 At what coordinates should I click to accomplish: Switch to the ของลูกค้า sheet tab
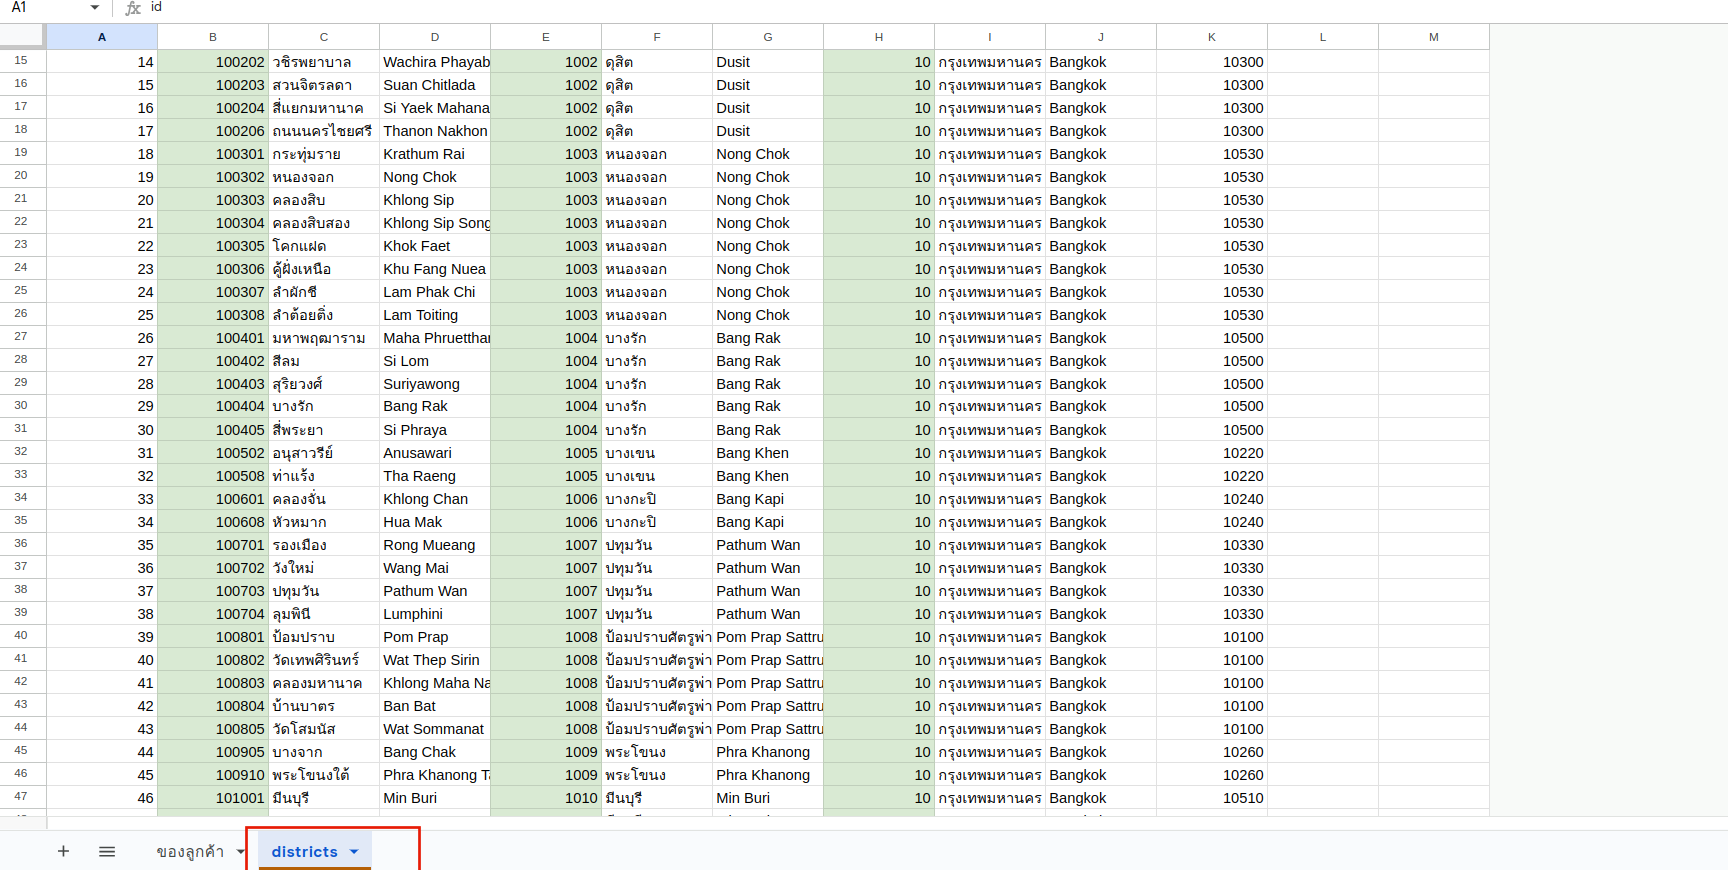click(190, 852)
